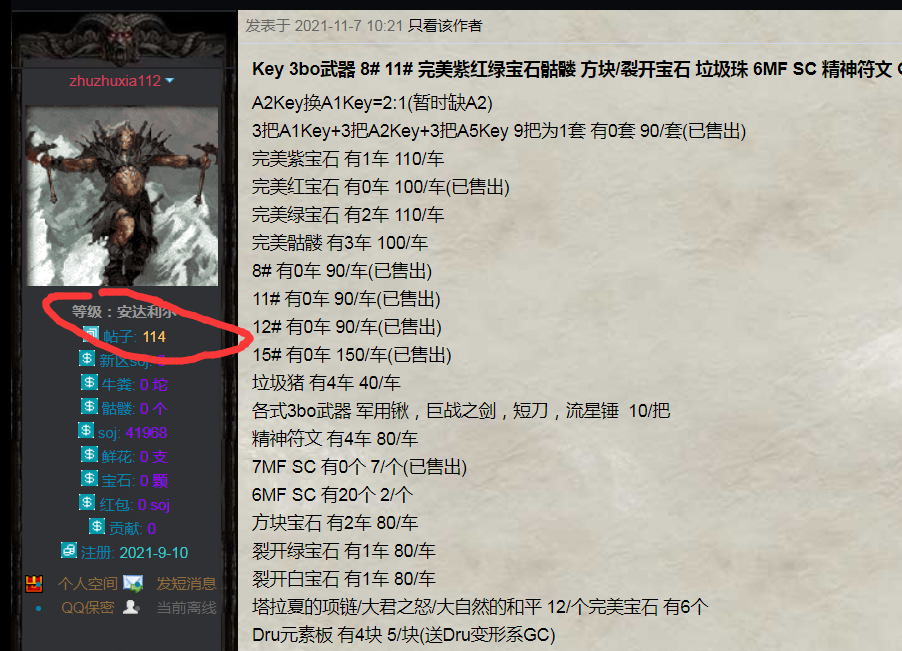The width and height of the screenshot is (902, 651).
Task: Click the dollar icon beside soj 41968
Action: click(86, 430)
